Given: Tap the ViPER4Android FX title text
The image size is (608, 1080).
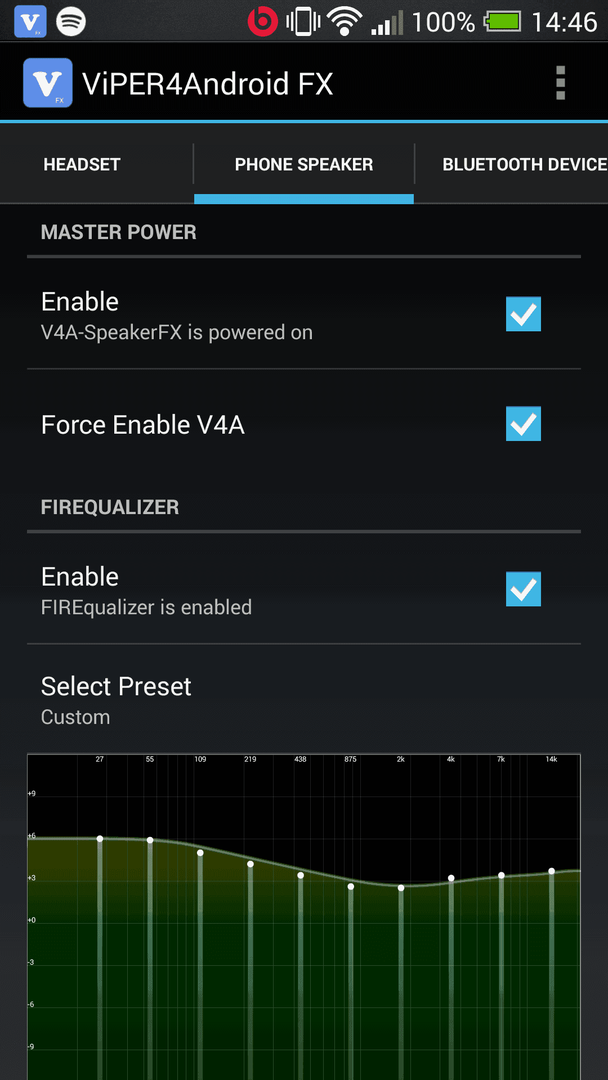Looking at the screenshot, I should 208,84.
